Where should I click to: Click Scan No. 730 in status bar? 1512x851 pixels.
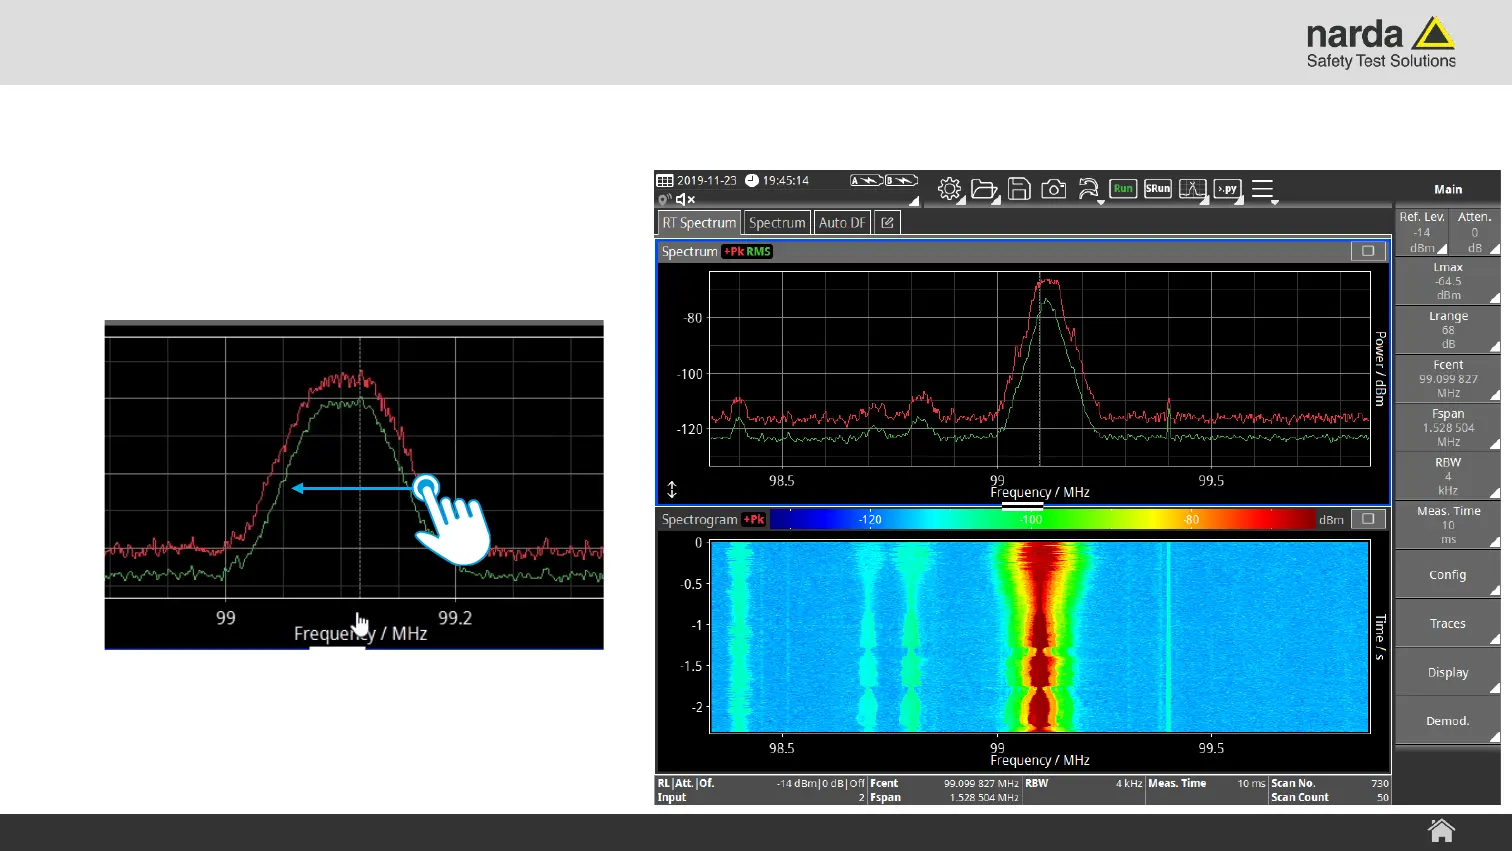coord(1330,783)
